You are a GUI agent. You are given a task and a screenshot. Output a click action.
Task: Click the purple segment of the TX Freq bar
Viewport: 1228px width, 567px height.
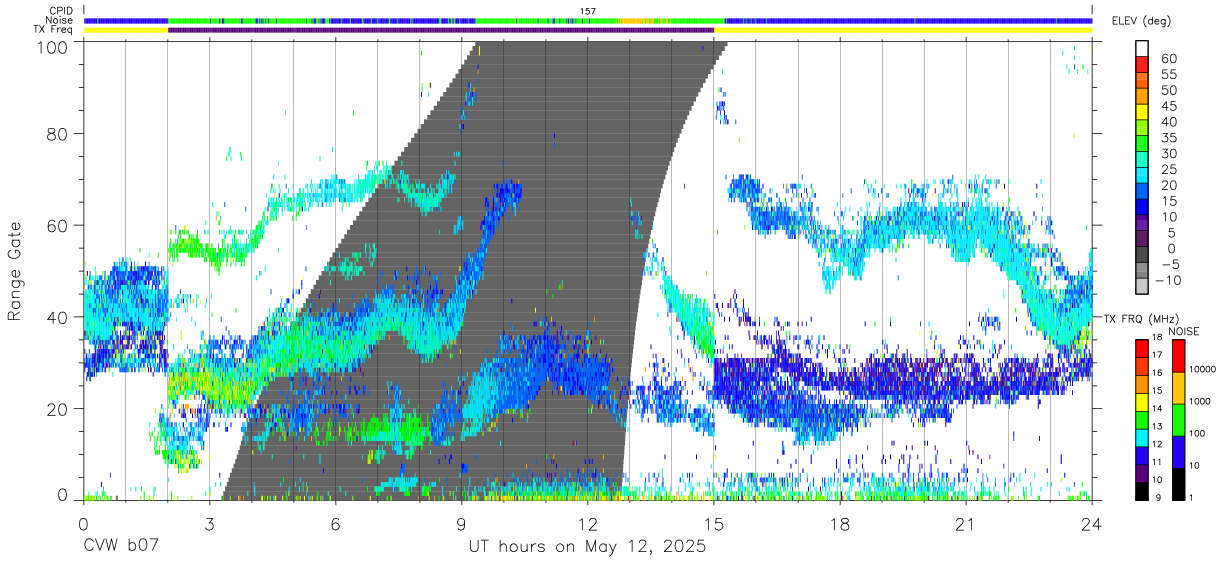[441, 30]
